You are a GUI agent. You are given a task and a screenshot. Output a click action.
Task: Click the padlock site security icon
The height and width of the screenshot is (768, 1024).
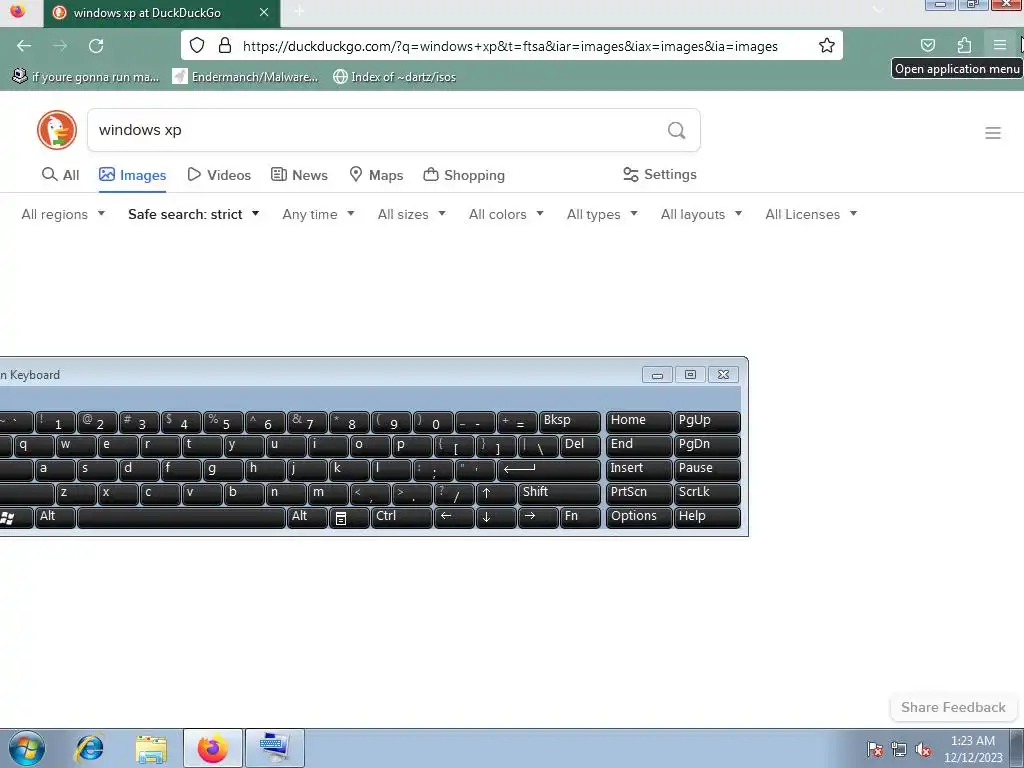[x=225, y=45]
